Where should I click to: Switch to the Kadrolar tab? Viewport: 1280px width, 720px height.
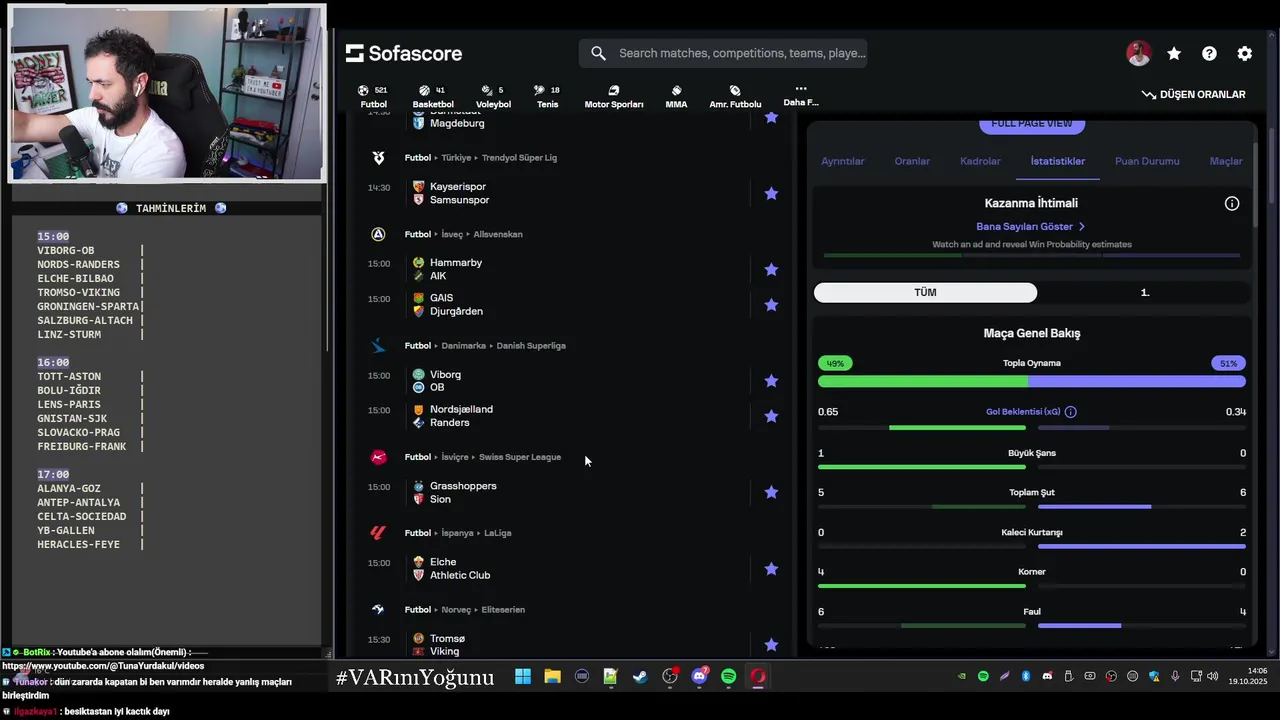(x=980, y=161)
